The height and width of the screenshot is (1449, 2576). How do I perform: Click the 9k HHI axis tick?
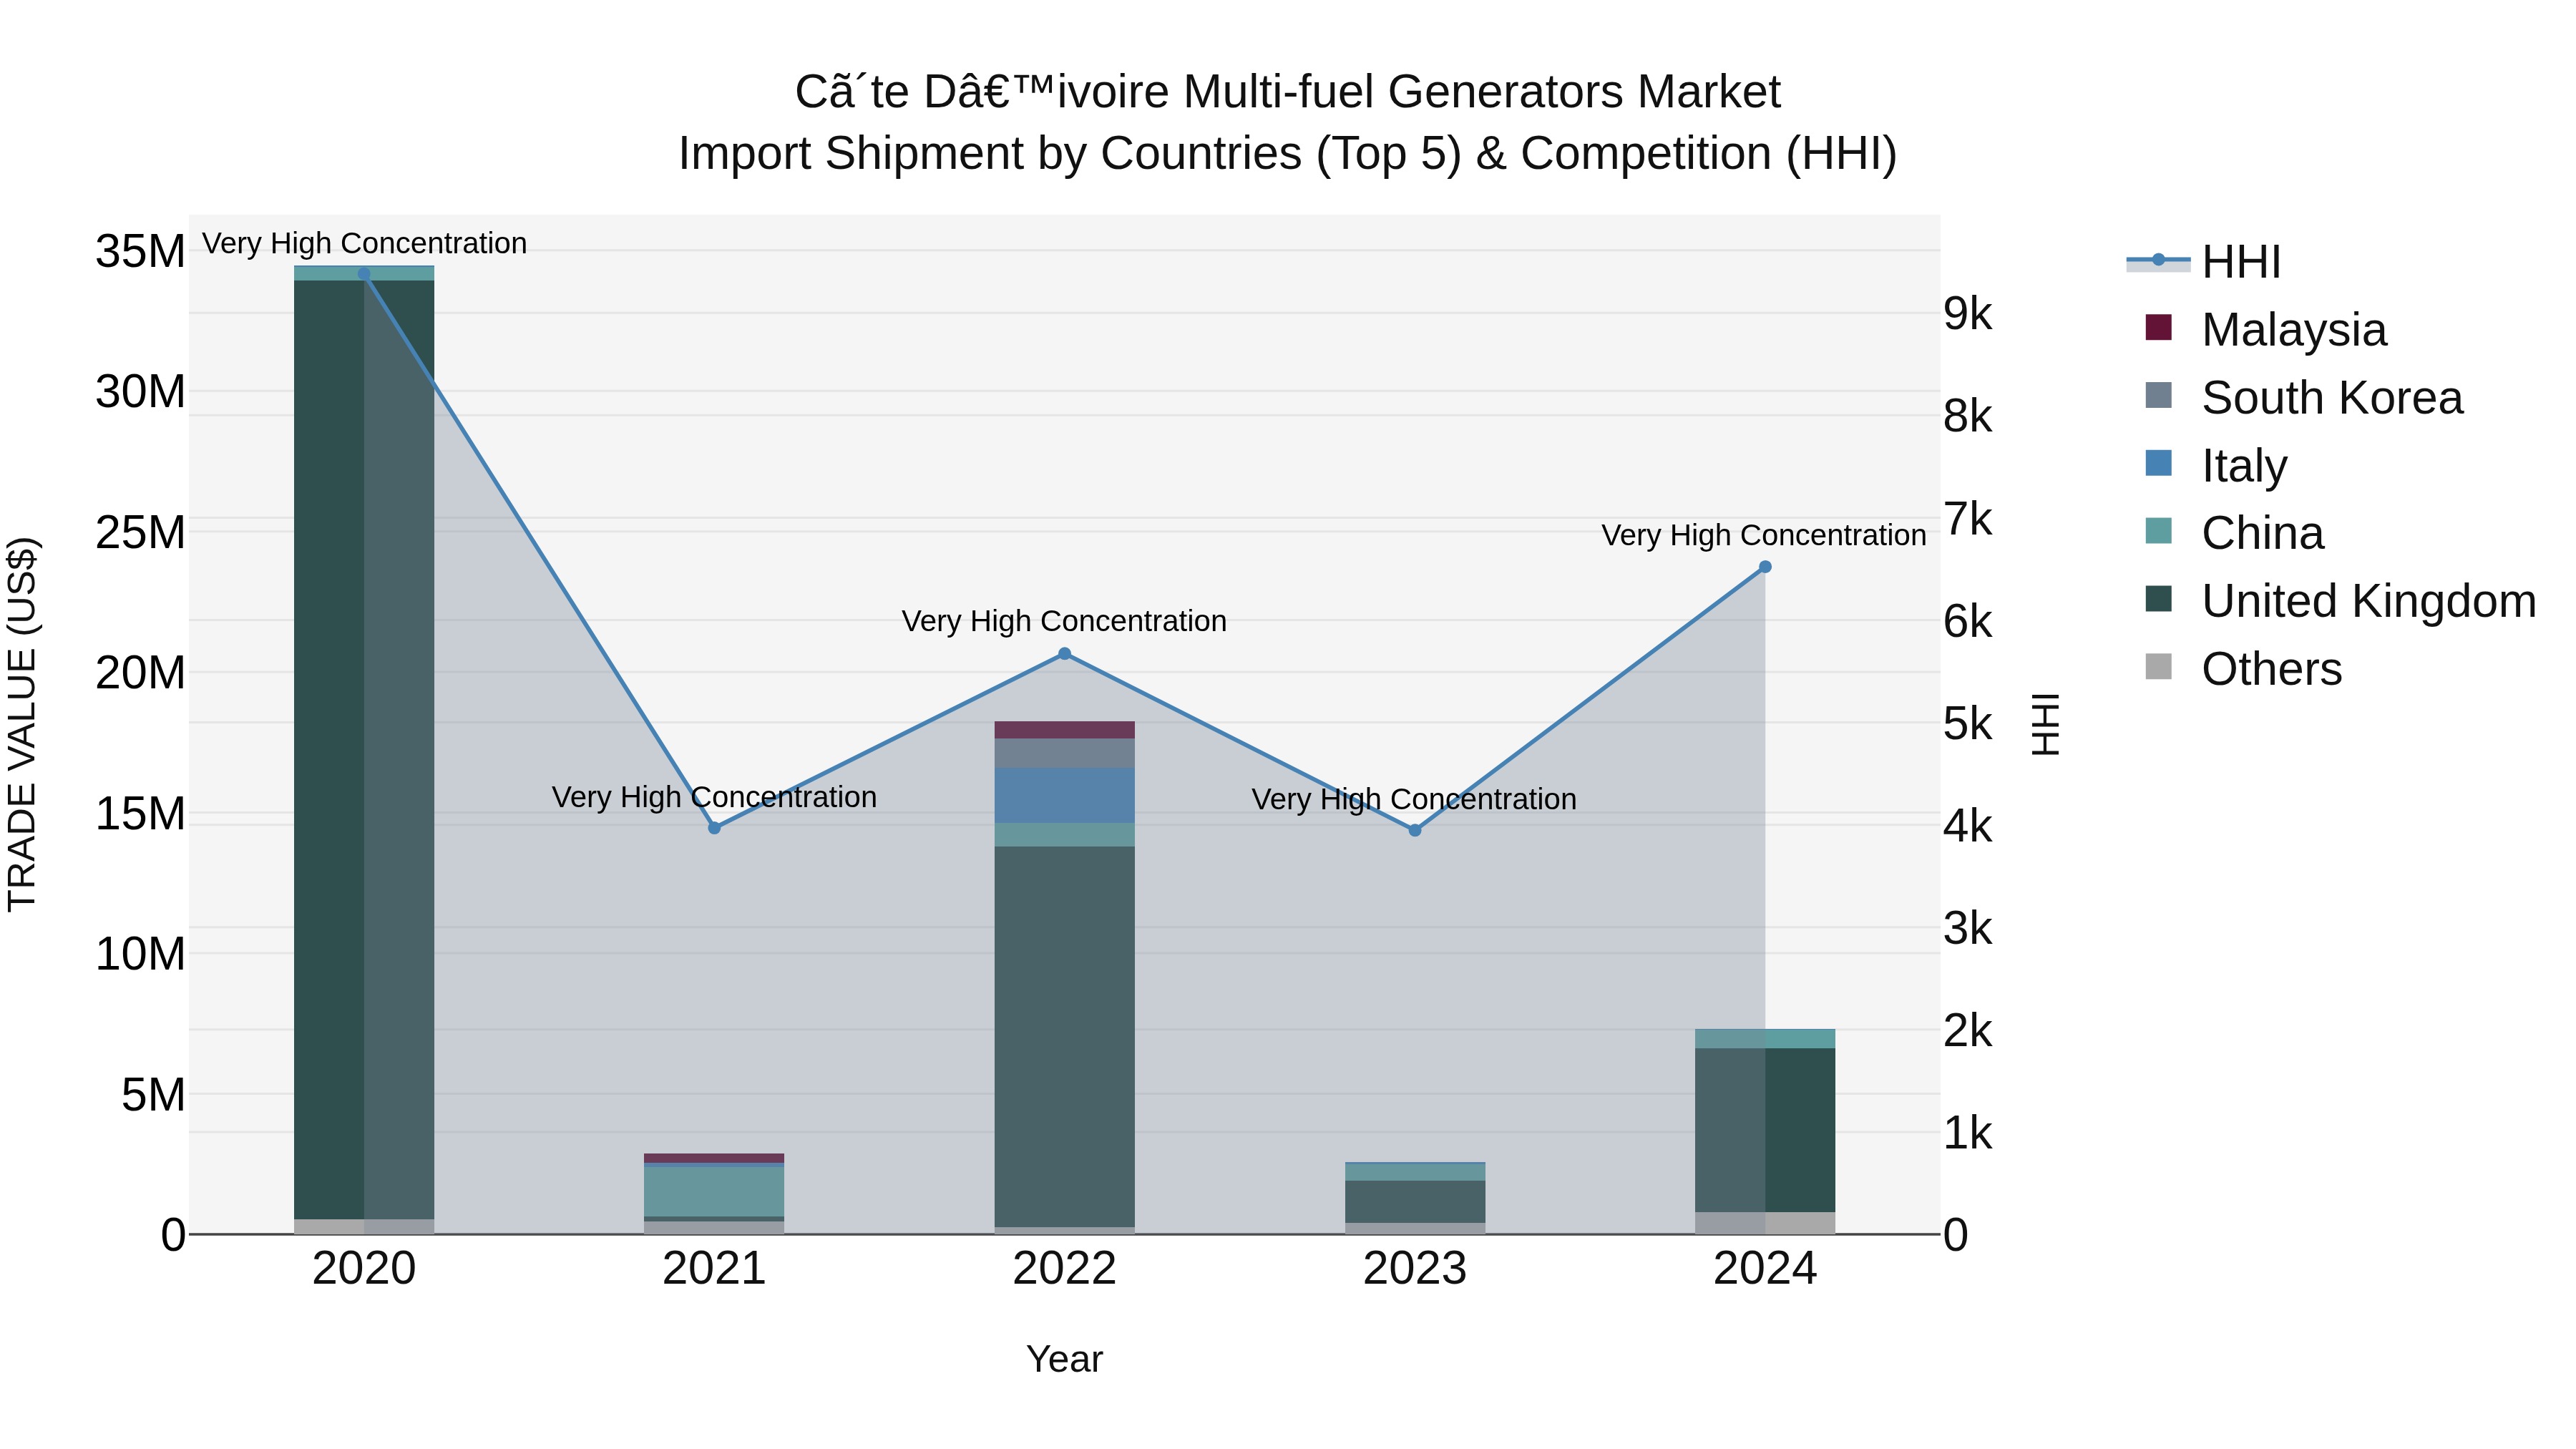point(1968,314)
